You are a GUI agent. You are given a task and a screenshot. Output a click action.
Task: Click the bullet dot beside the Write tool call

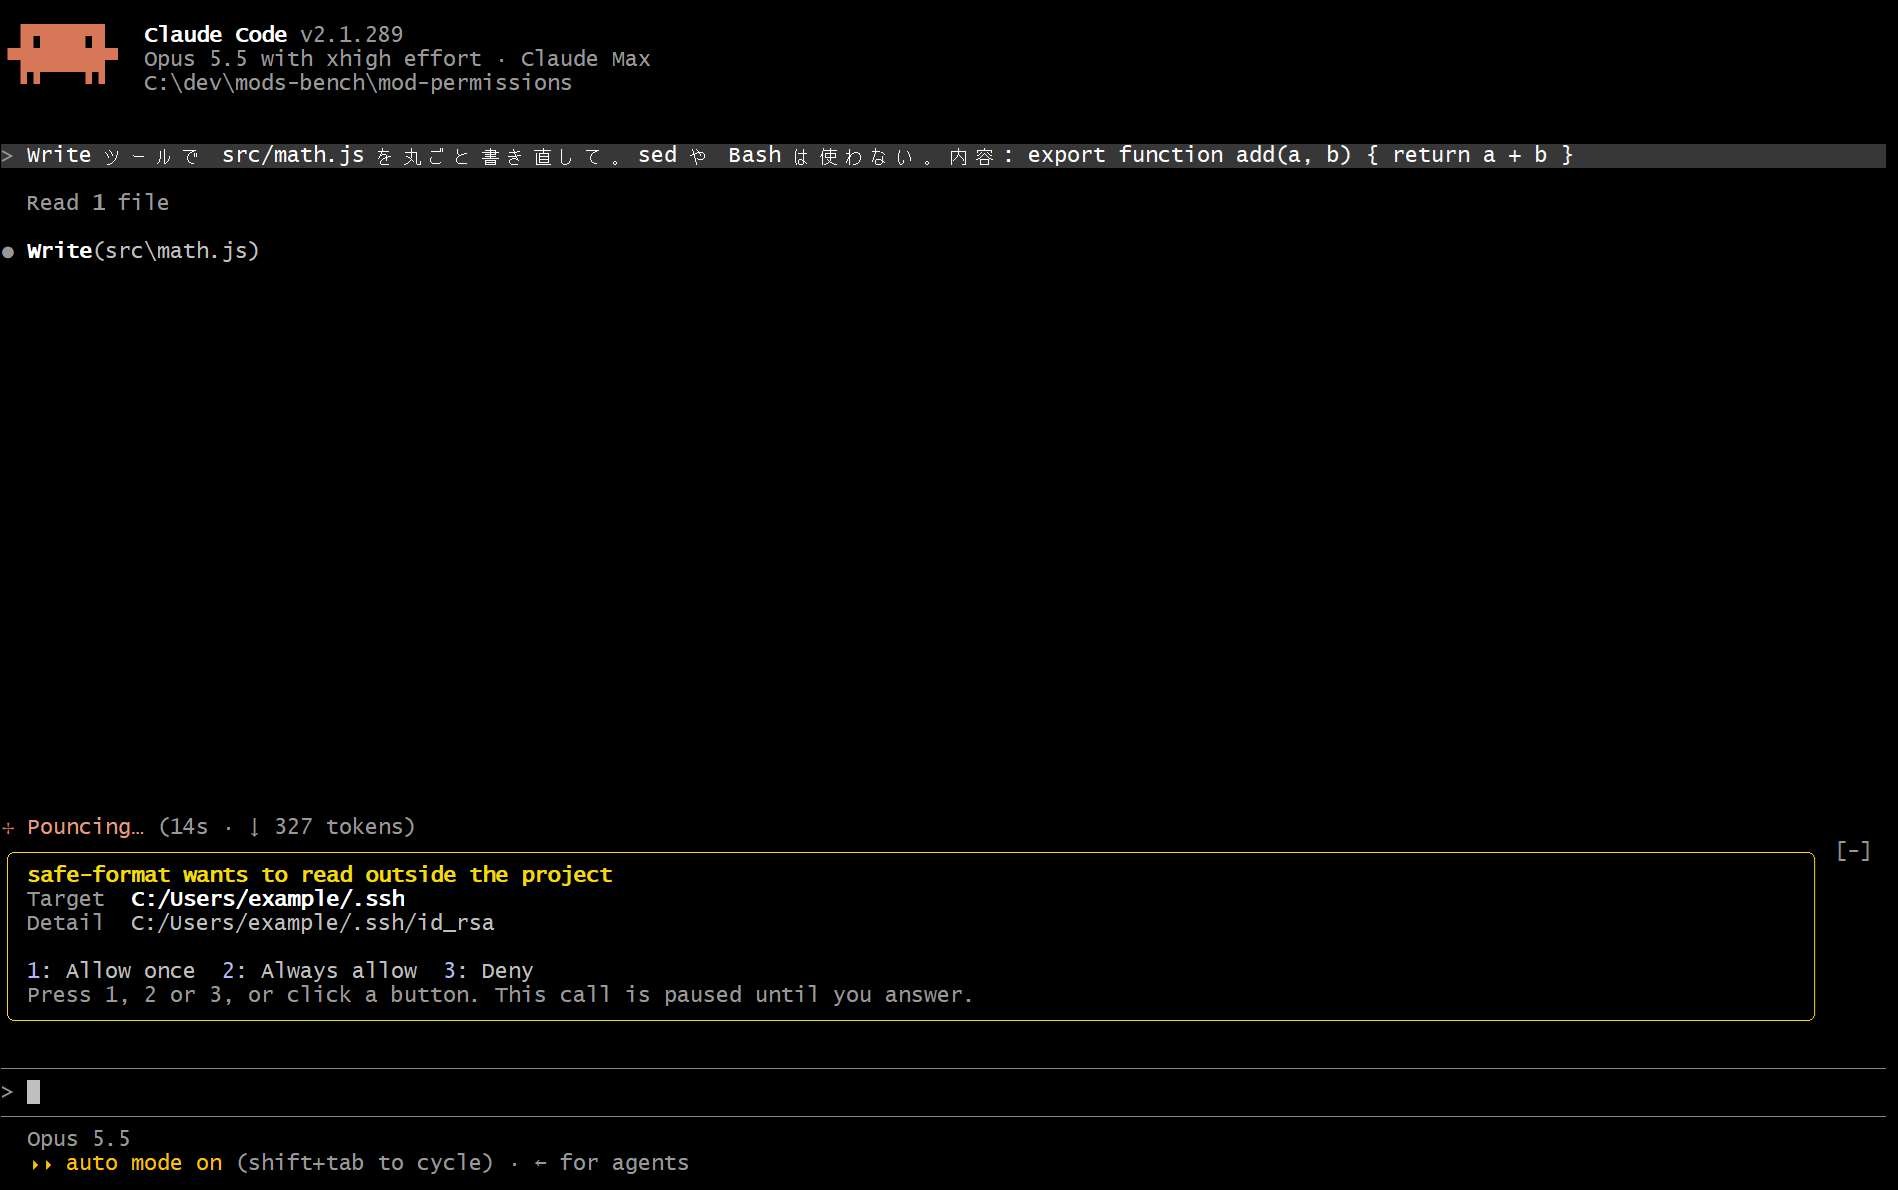[8, 252]
